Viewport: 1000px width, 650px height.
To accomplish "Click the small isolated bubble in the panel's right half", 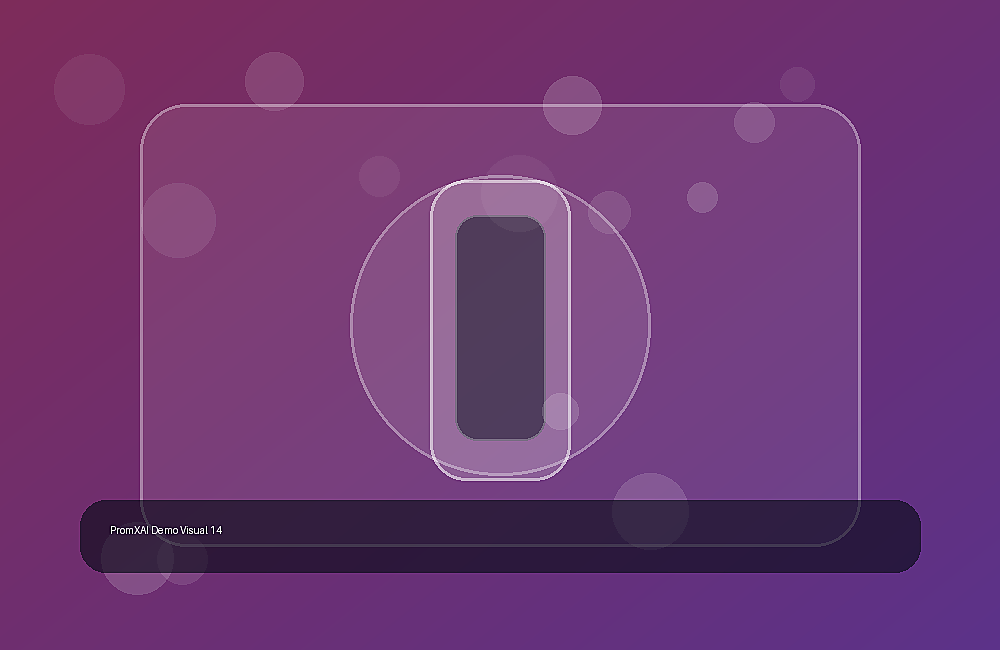I will [702, 197].
